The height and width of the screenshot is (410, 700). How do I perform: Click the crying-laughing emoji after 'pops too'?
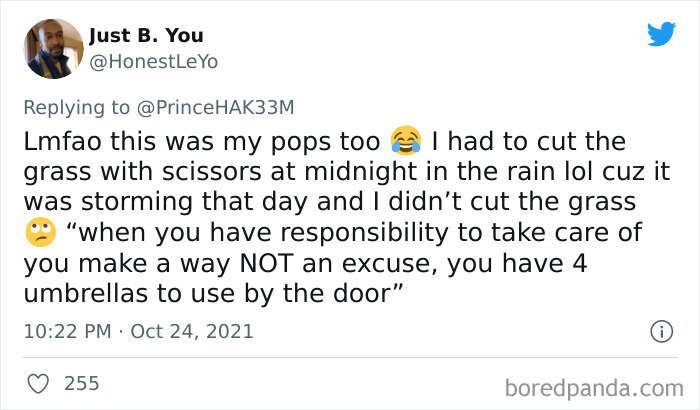click(x=406, y=138)
